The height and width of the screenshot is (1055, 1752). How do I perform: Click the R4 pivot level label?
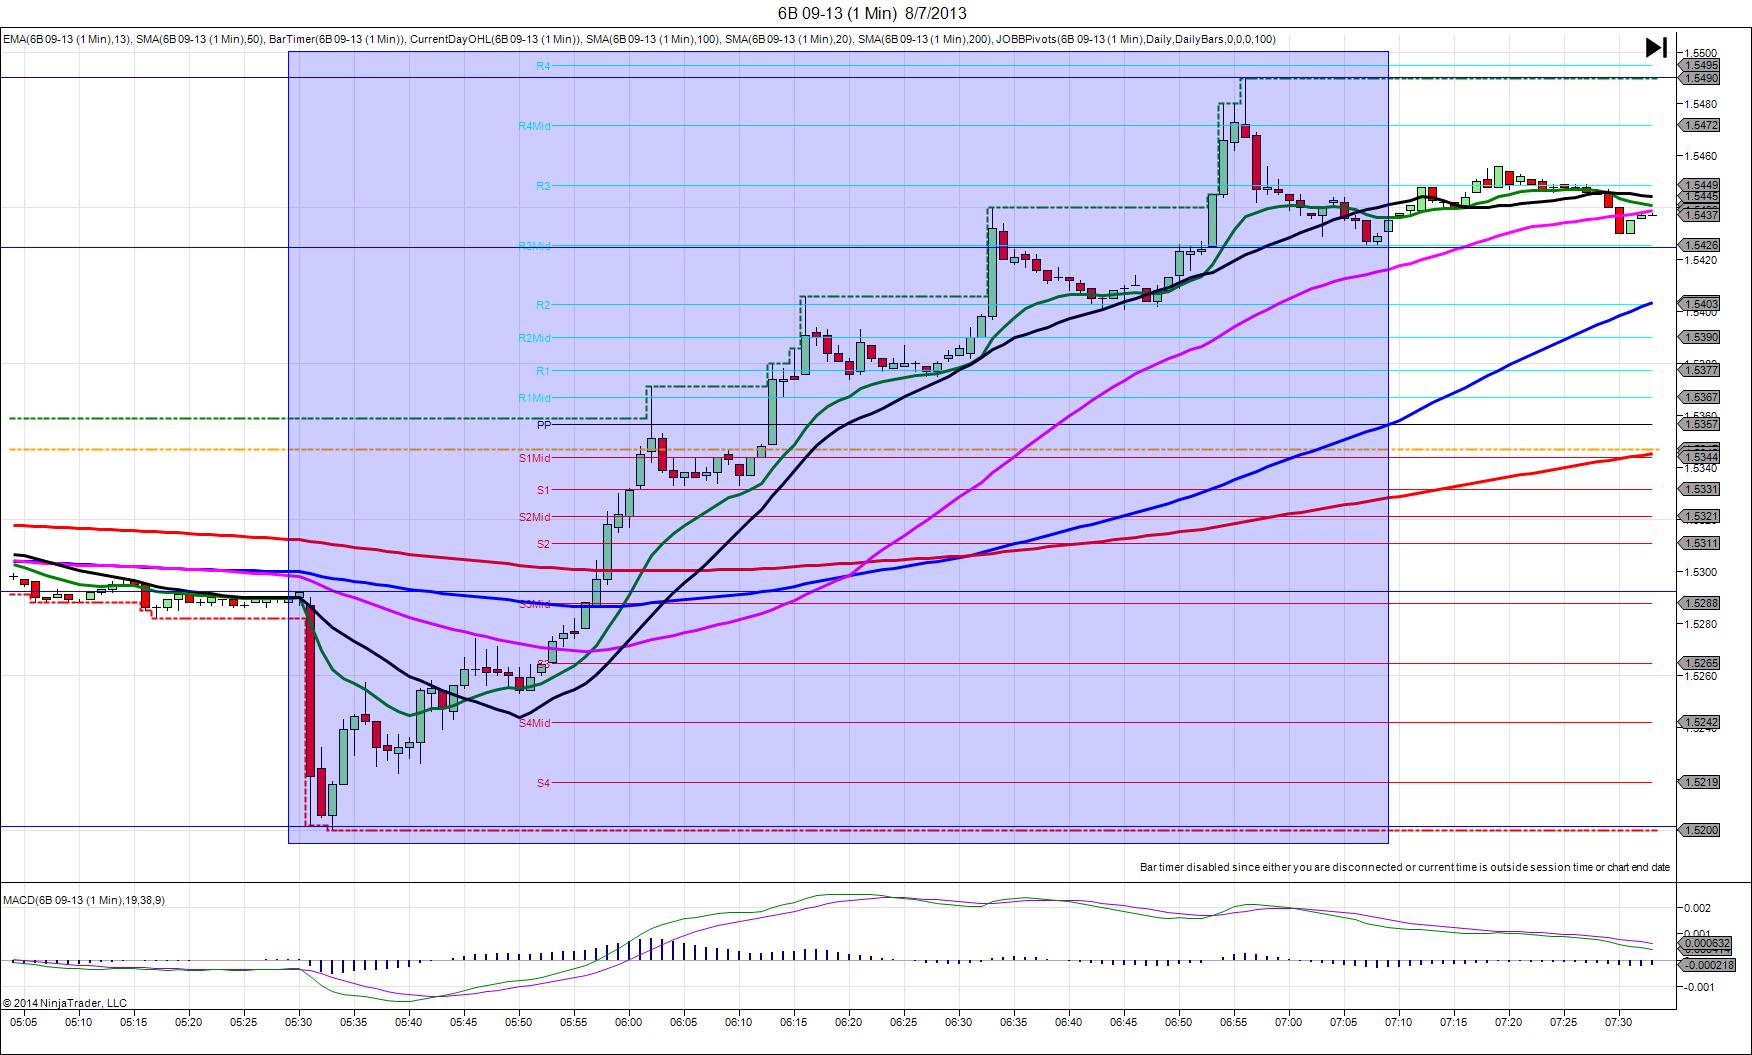(x=543, y=66)
